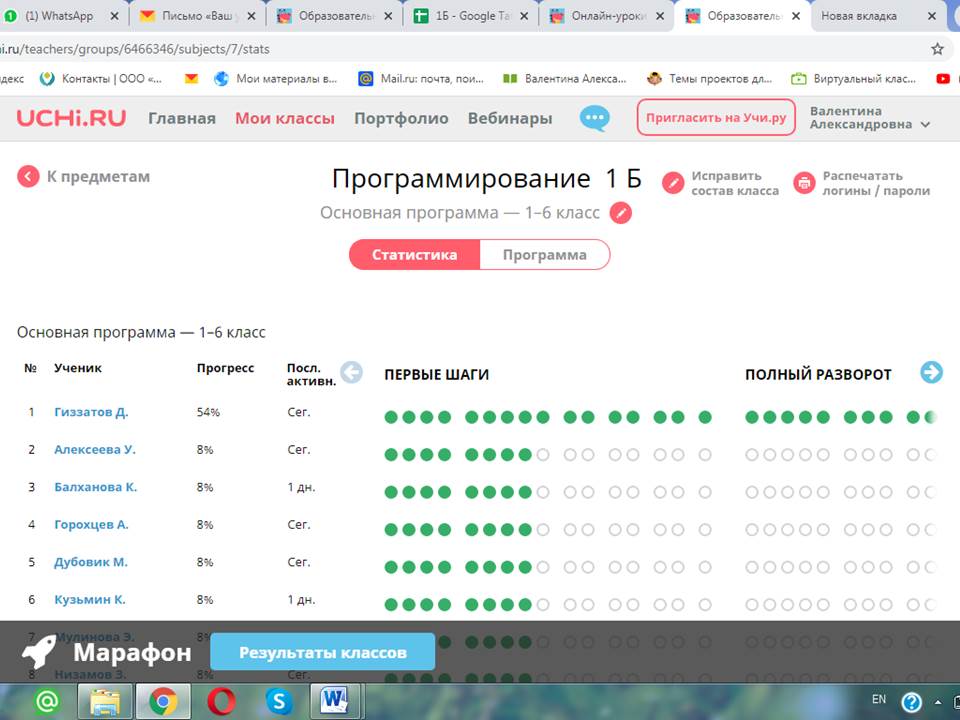
Task: Bookmark the page with the star icon
Action: 937,49
